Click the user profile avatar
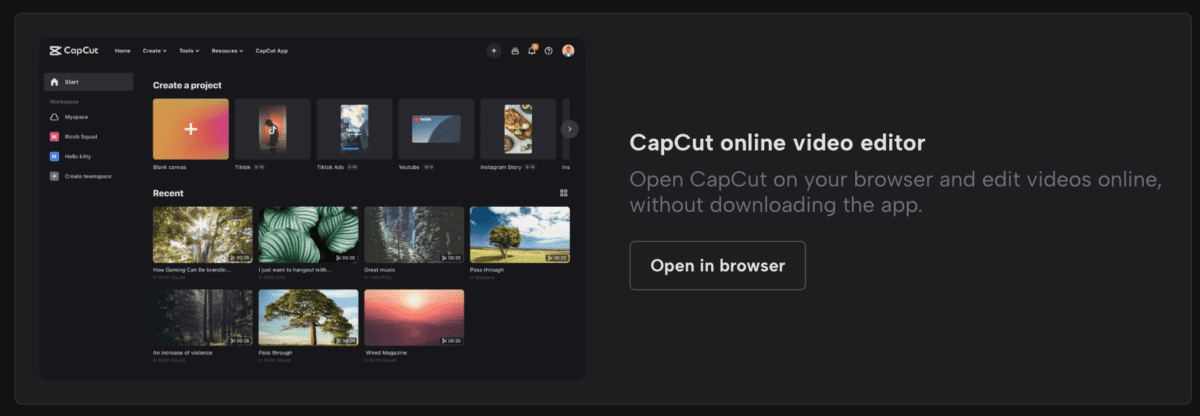1200x416 pixels. click(568, 50)
